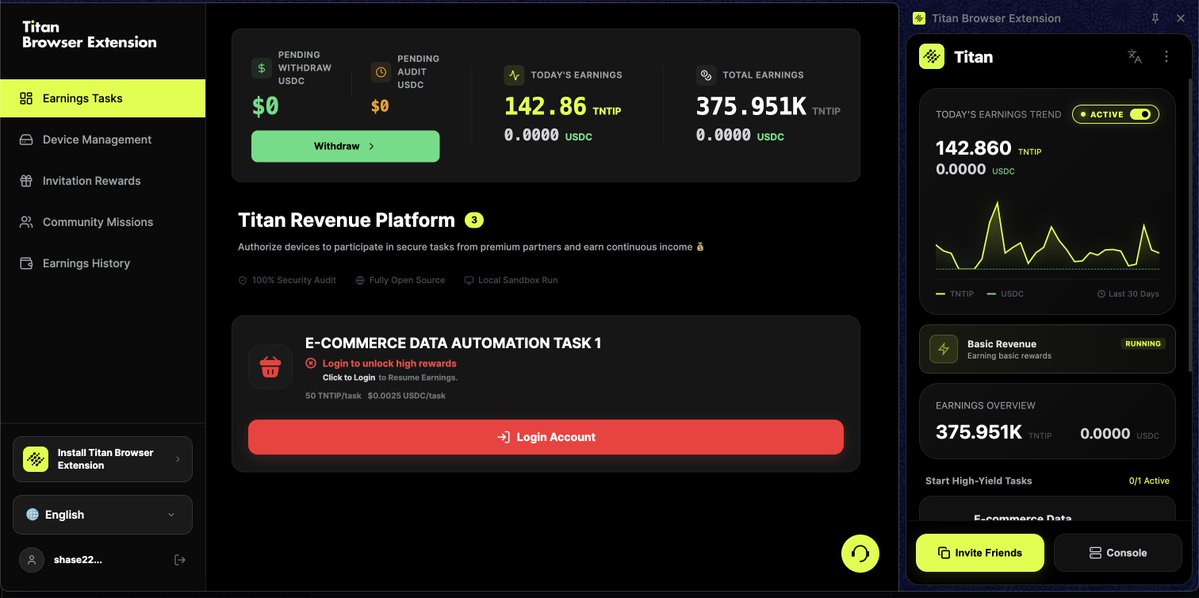The width and height of the screenshot is (1199, 598).
Task: Click the red Login Account button
Action: pyautogui.click(x=546, y=437)
